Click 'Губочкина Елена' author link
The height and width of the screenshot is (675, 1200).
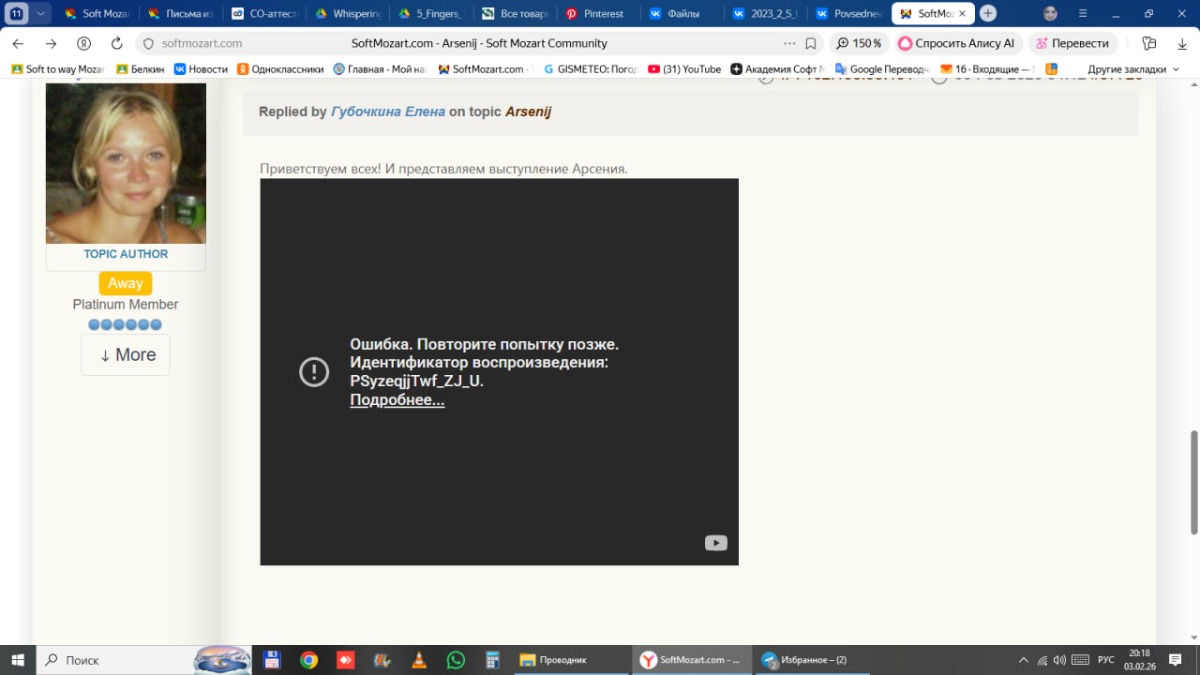[388, 112]
